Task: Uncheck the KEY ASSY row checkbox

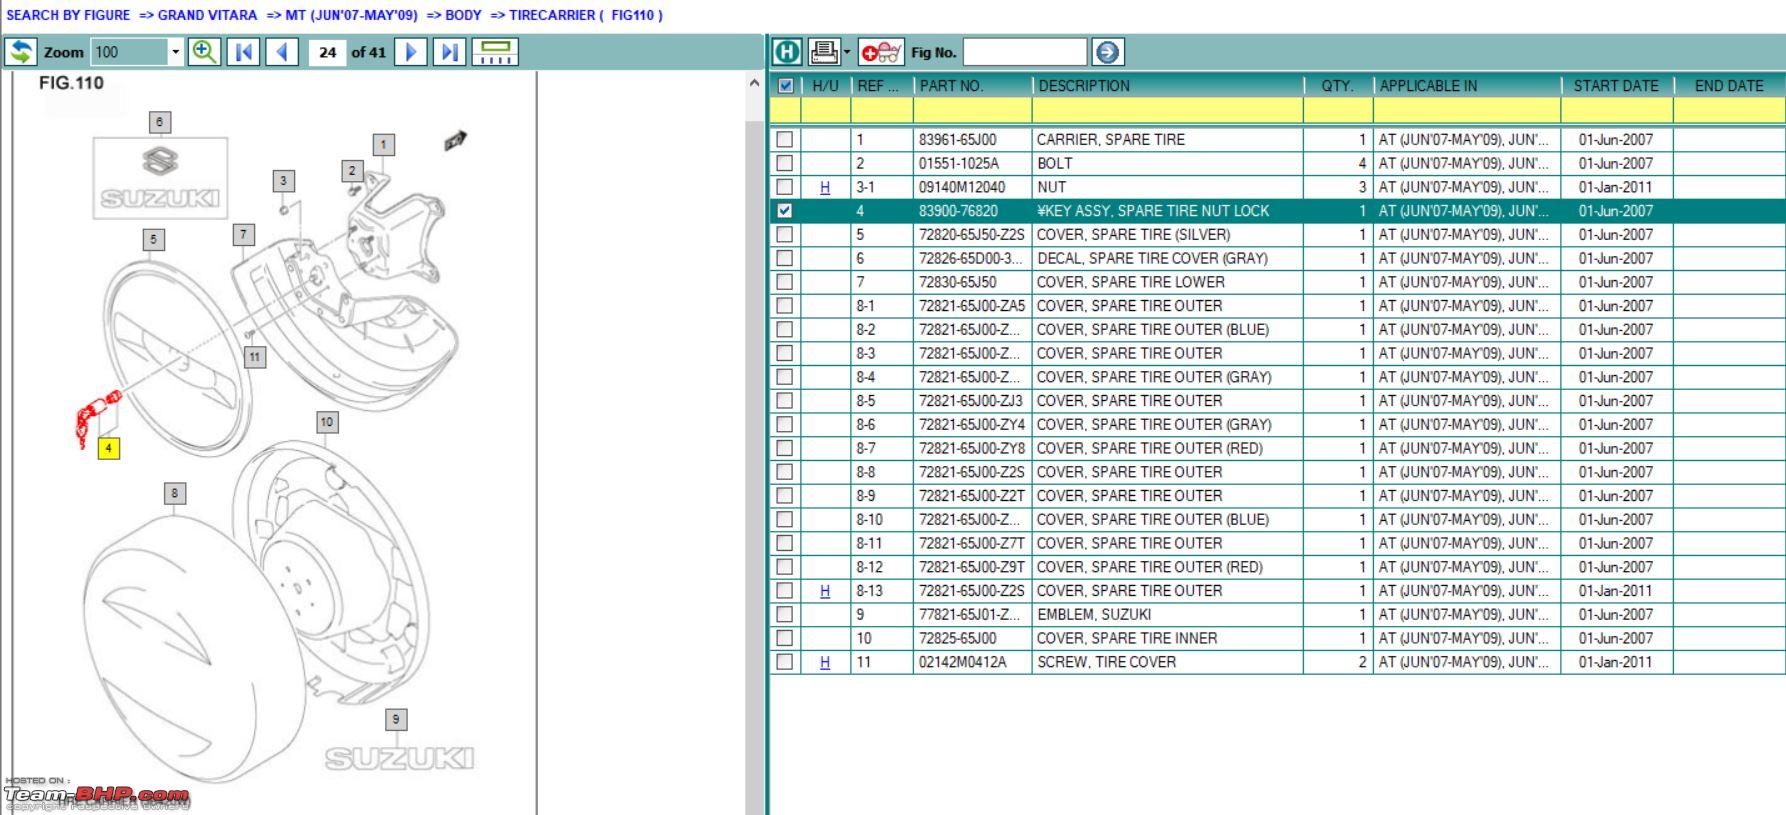Action: pos(785,211)
